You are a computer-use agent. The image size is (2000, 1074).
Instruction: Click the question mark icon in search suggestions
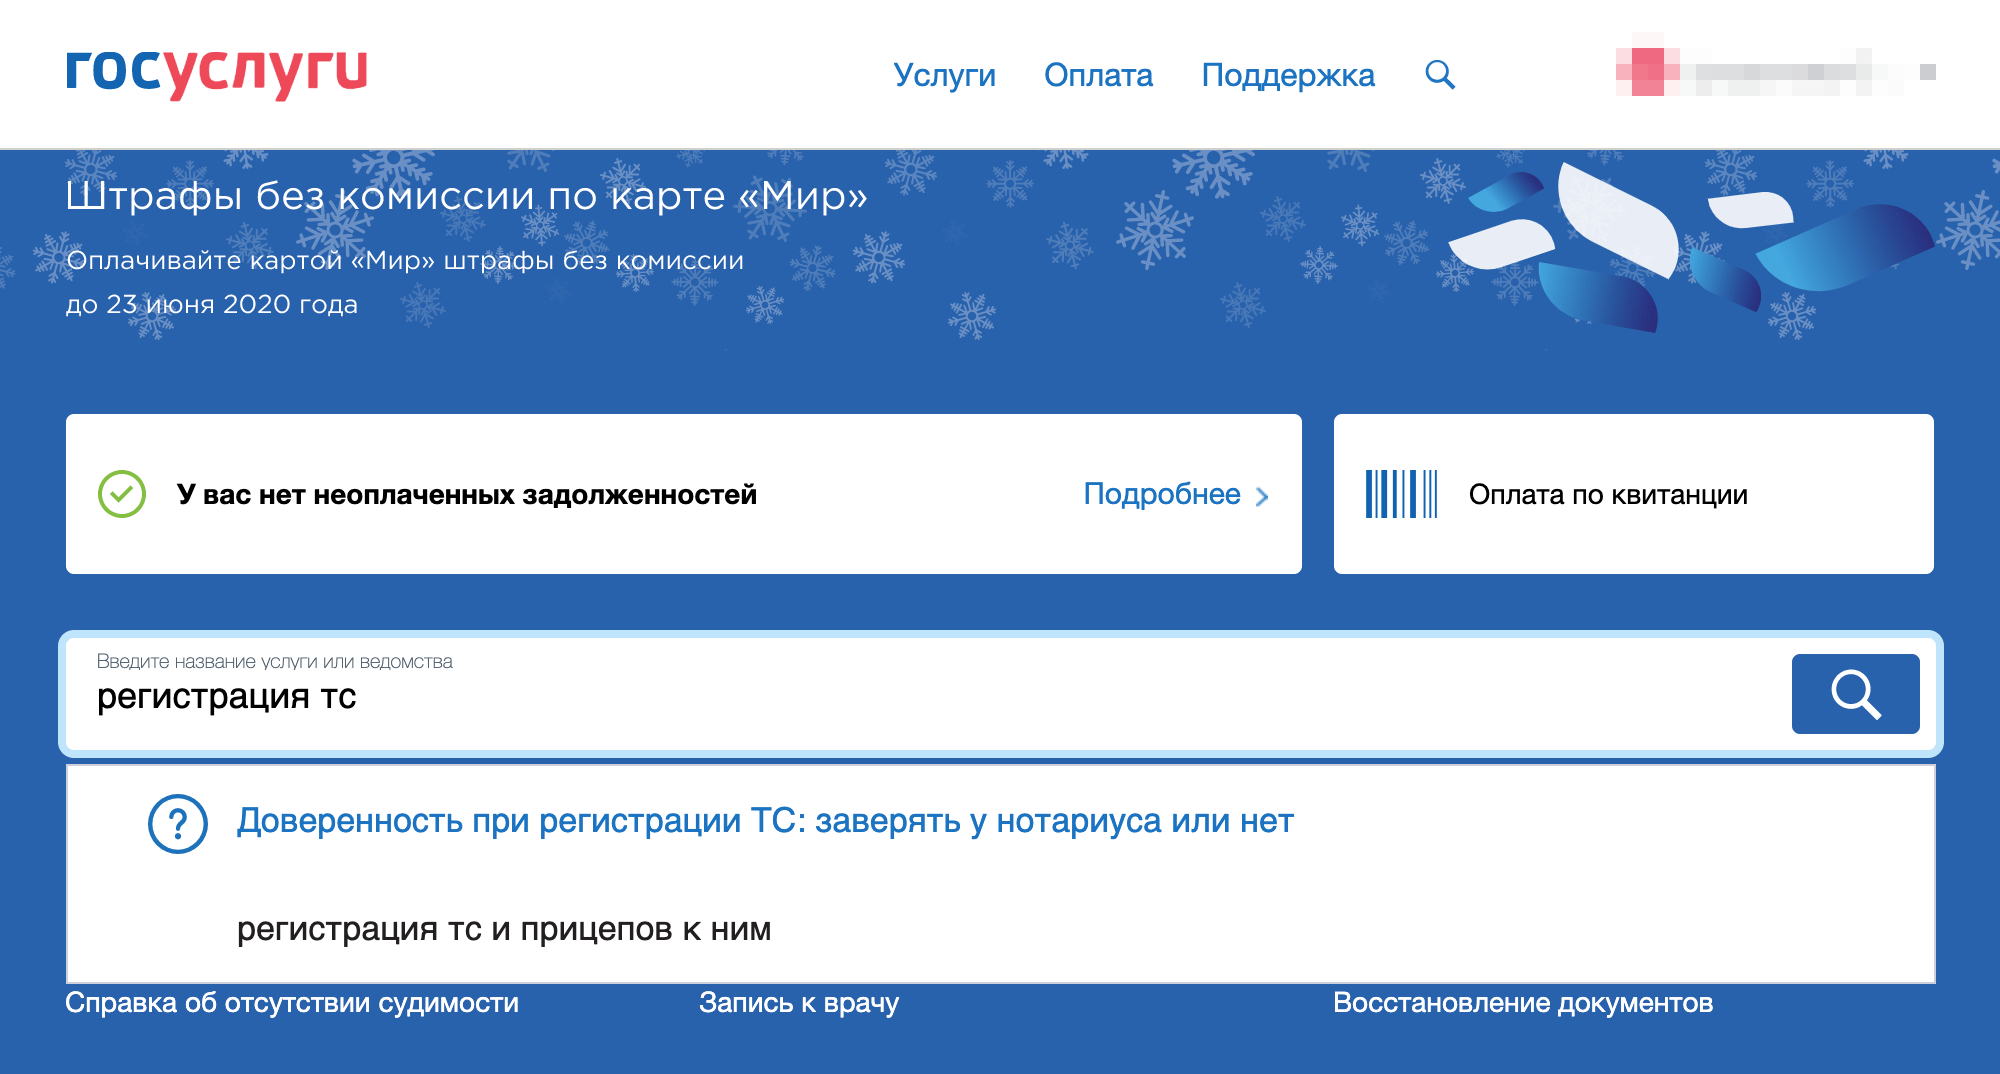[x=178, y=822]
